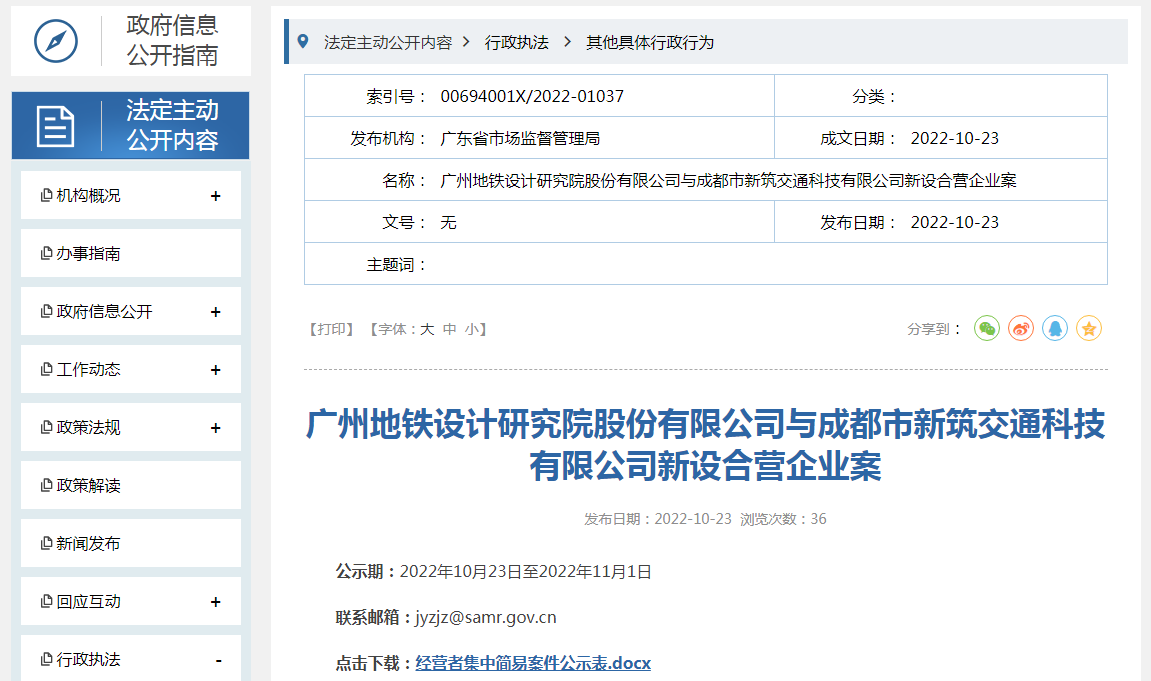
Task: Click the page icon beside 办事指南
Action: pyautogui.click(x=46, y=253)
